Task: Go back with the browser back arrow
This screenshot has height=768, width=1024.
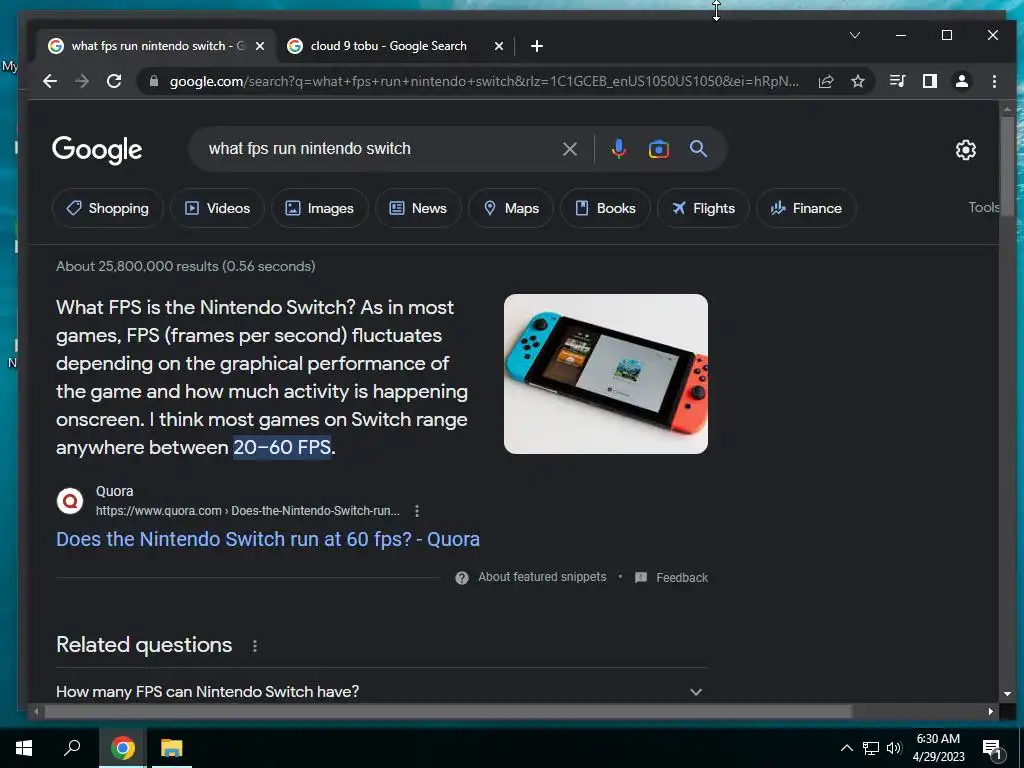Action: pyautogui.click(x=50, y=81)
